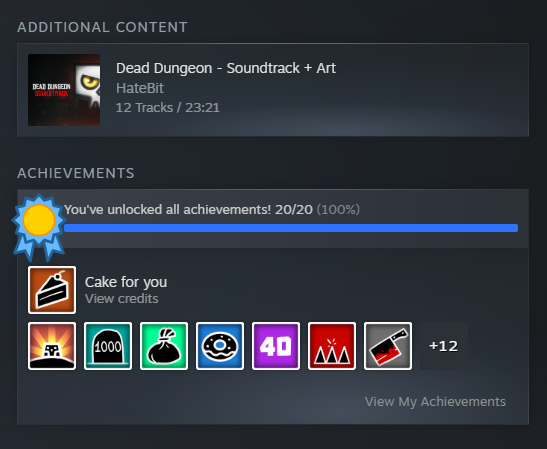Open the Dead Dungeon soundtrack cover thumbnail

[64, 90]
